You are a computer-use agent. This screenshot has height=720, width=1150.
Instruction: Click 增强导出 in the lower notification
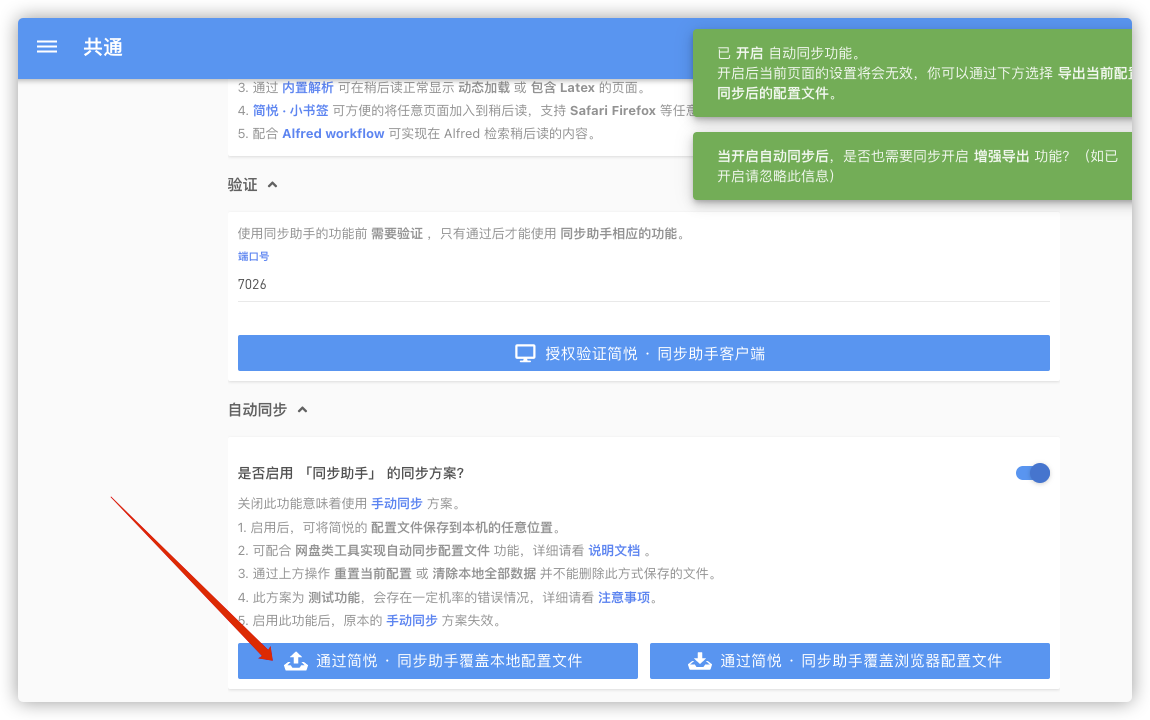[1002, 155]
